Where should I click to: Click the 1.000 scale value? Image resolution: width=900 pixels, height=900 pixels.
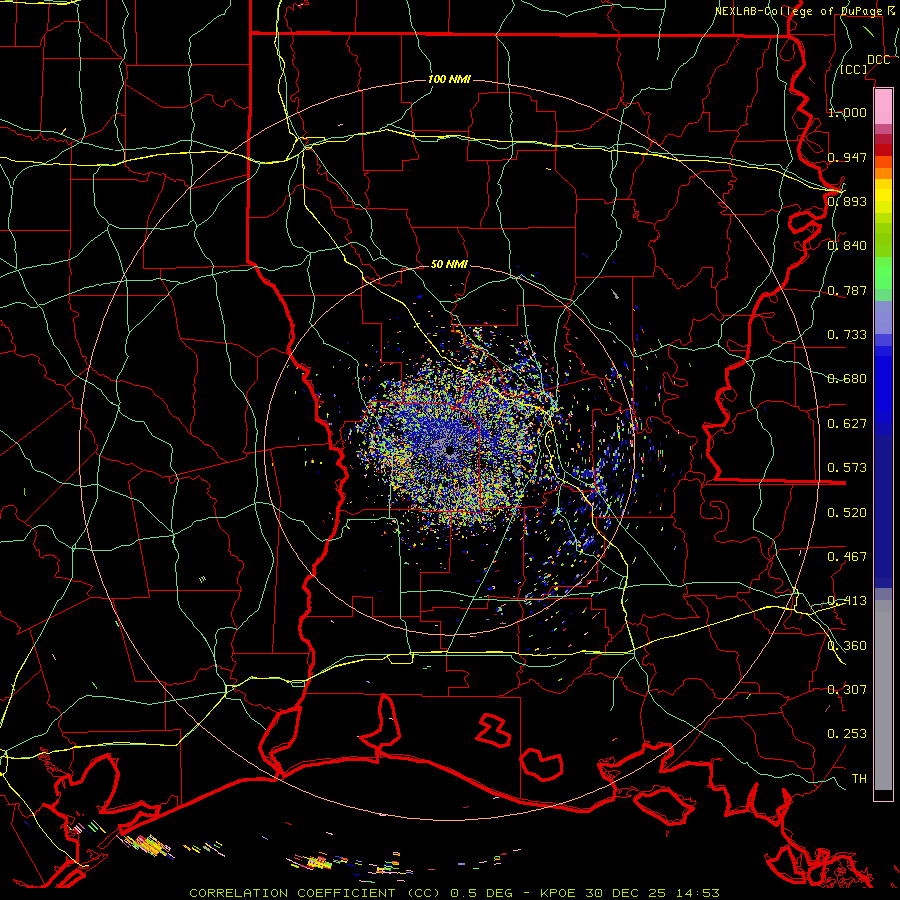coord(847,112)
